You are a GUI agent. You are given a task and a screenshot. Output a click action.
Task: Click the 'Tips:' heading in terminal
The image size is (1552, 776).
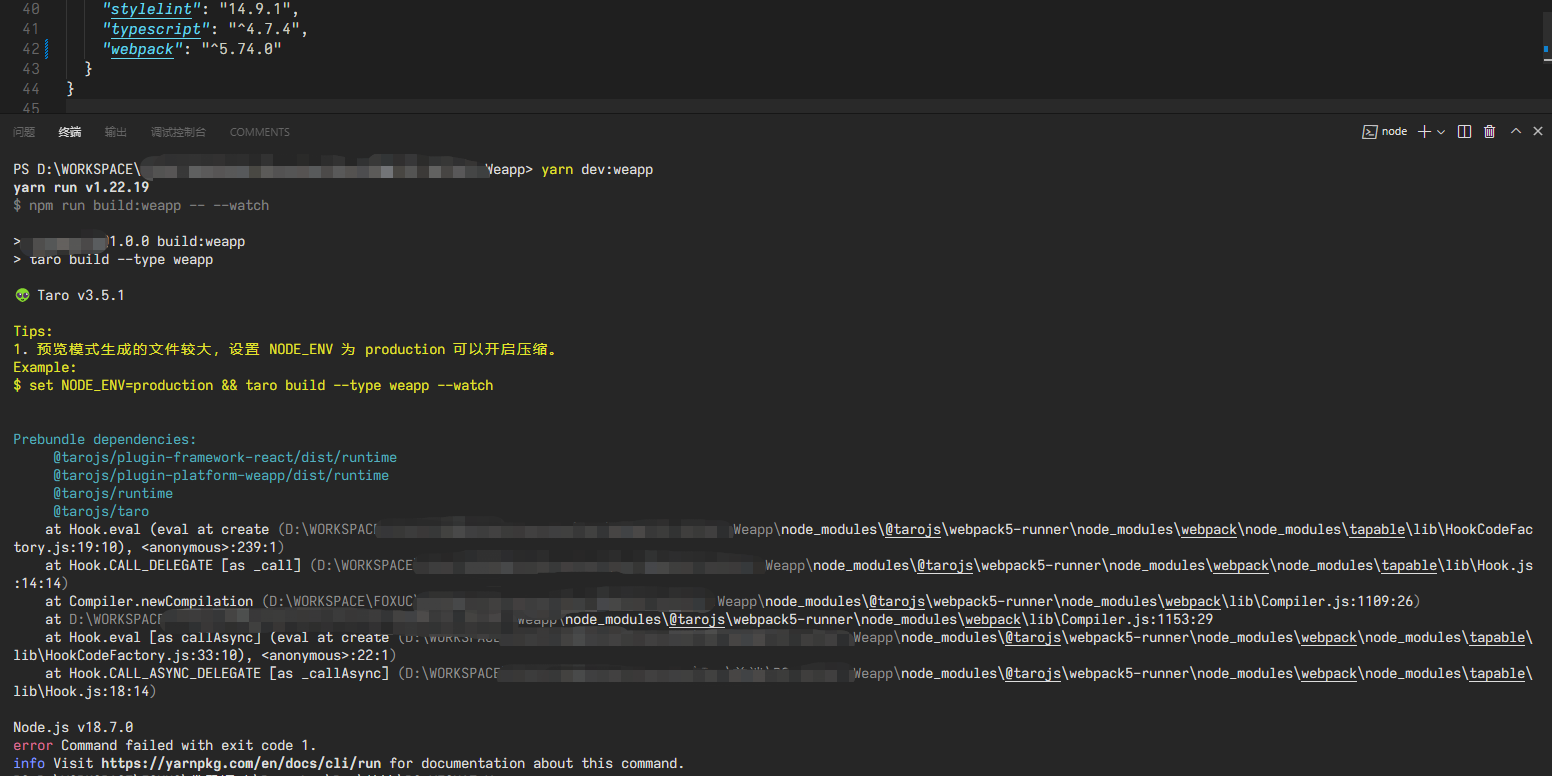point(33,331)
